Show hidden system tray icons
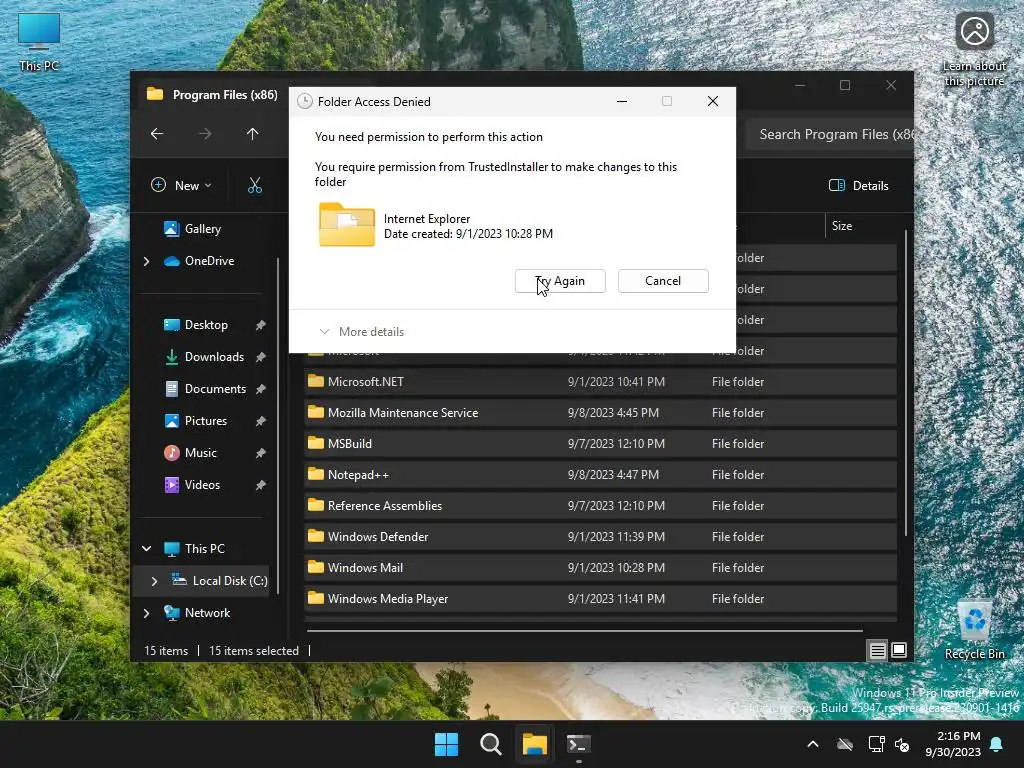This screenshot has width=1024, height=768. pos(813,744)
